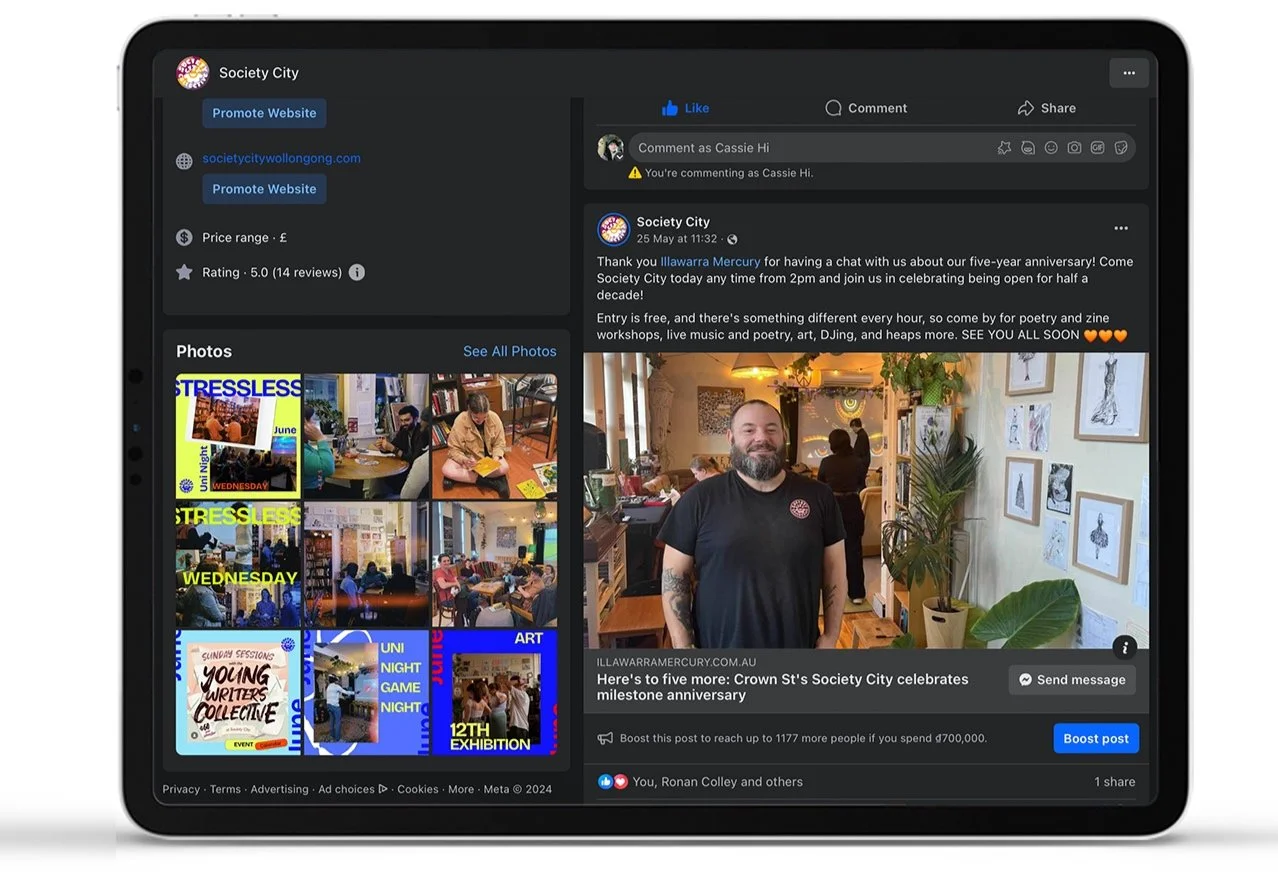This screenshot has width=1278, height=894.
Task: Click the ILLAWARRAMERCURY.COM.AU source label
Action: coord(676,662)
